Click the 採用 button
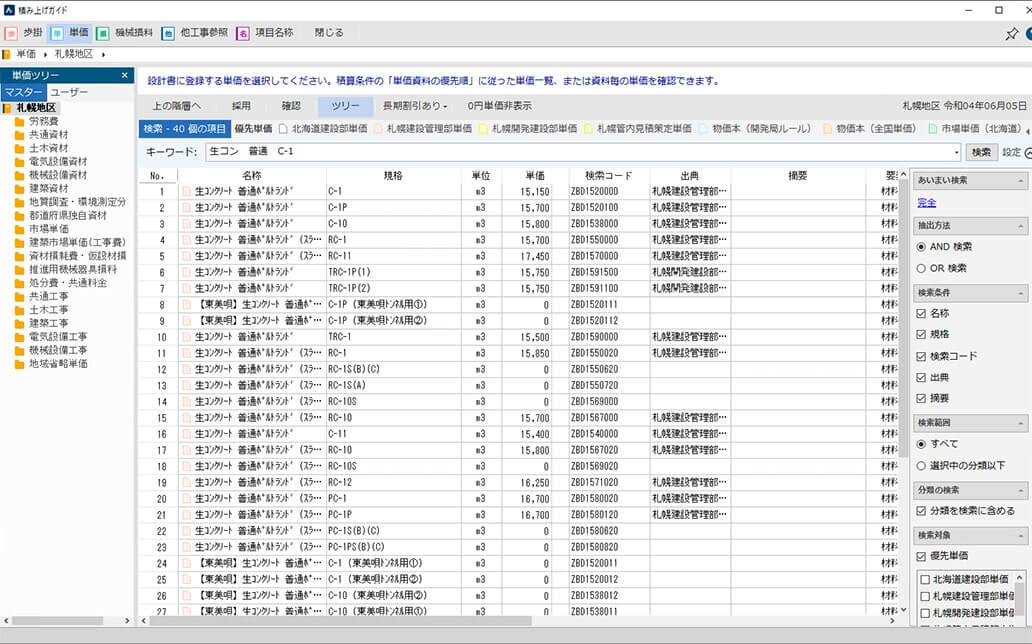 click(x=241, y=106)
